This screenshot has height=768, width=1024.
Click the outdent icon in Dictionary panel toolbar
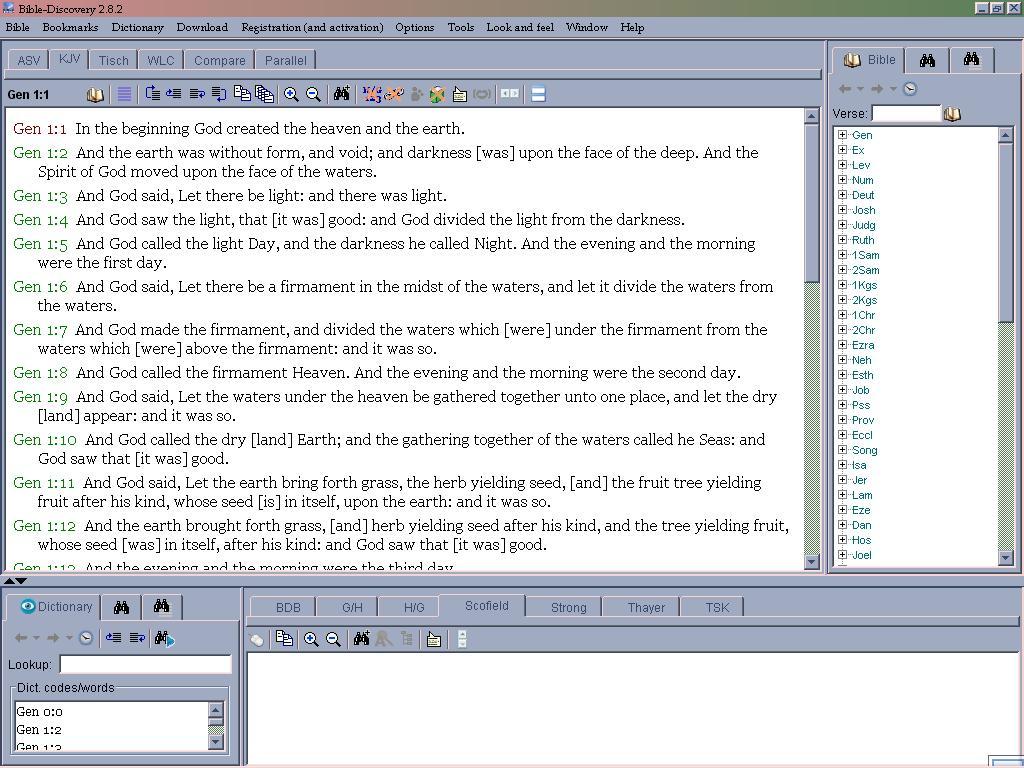[114, 638]
